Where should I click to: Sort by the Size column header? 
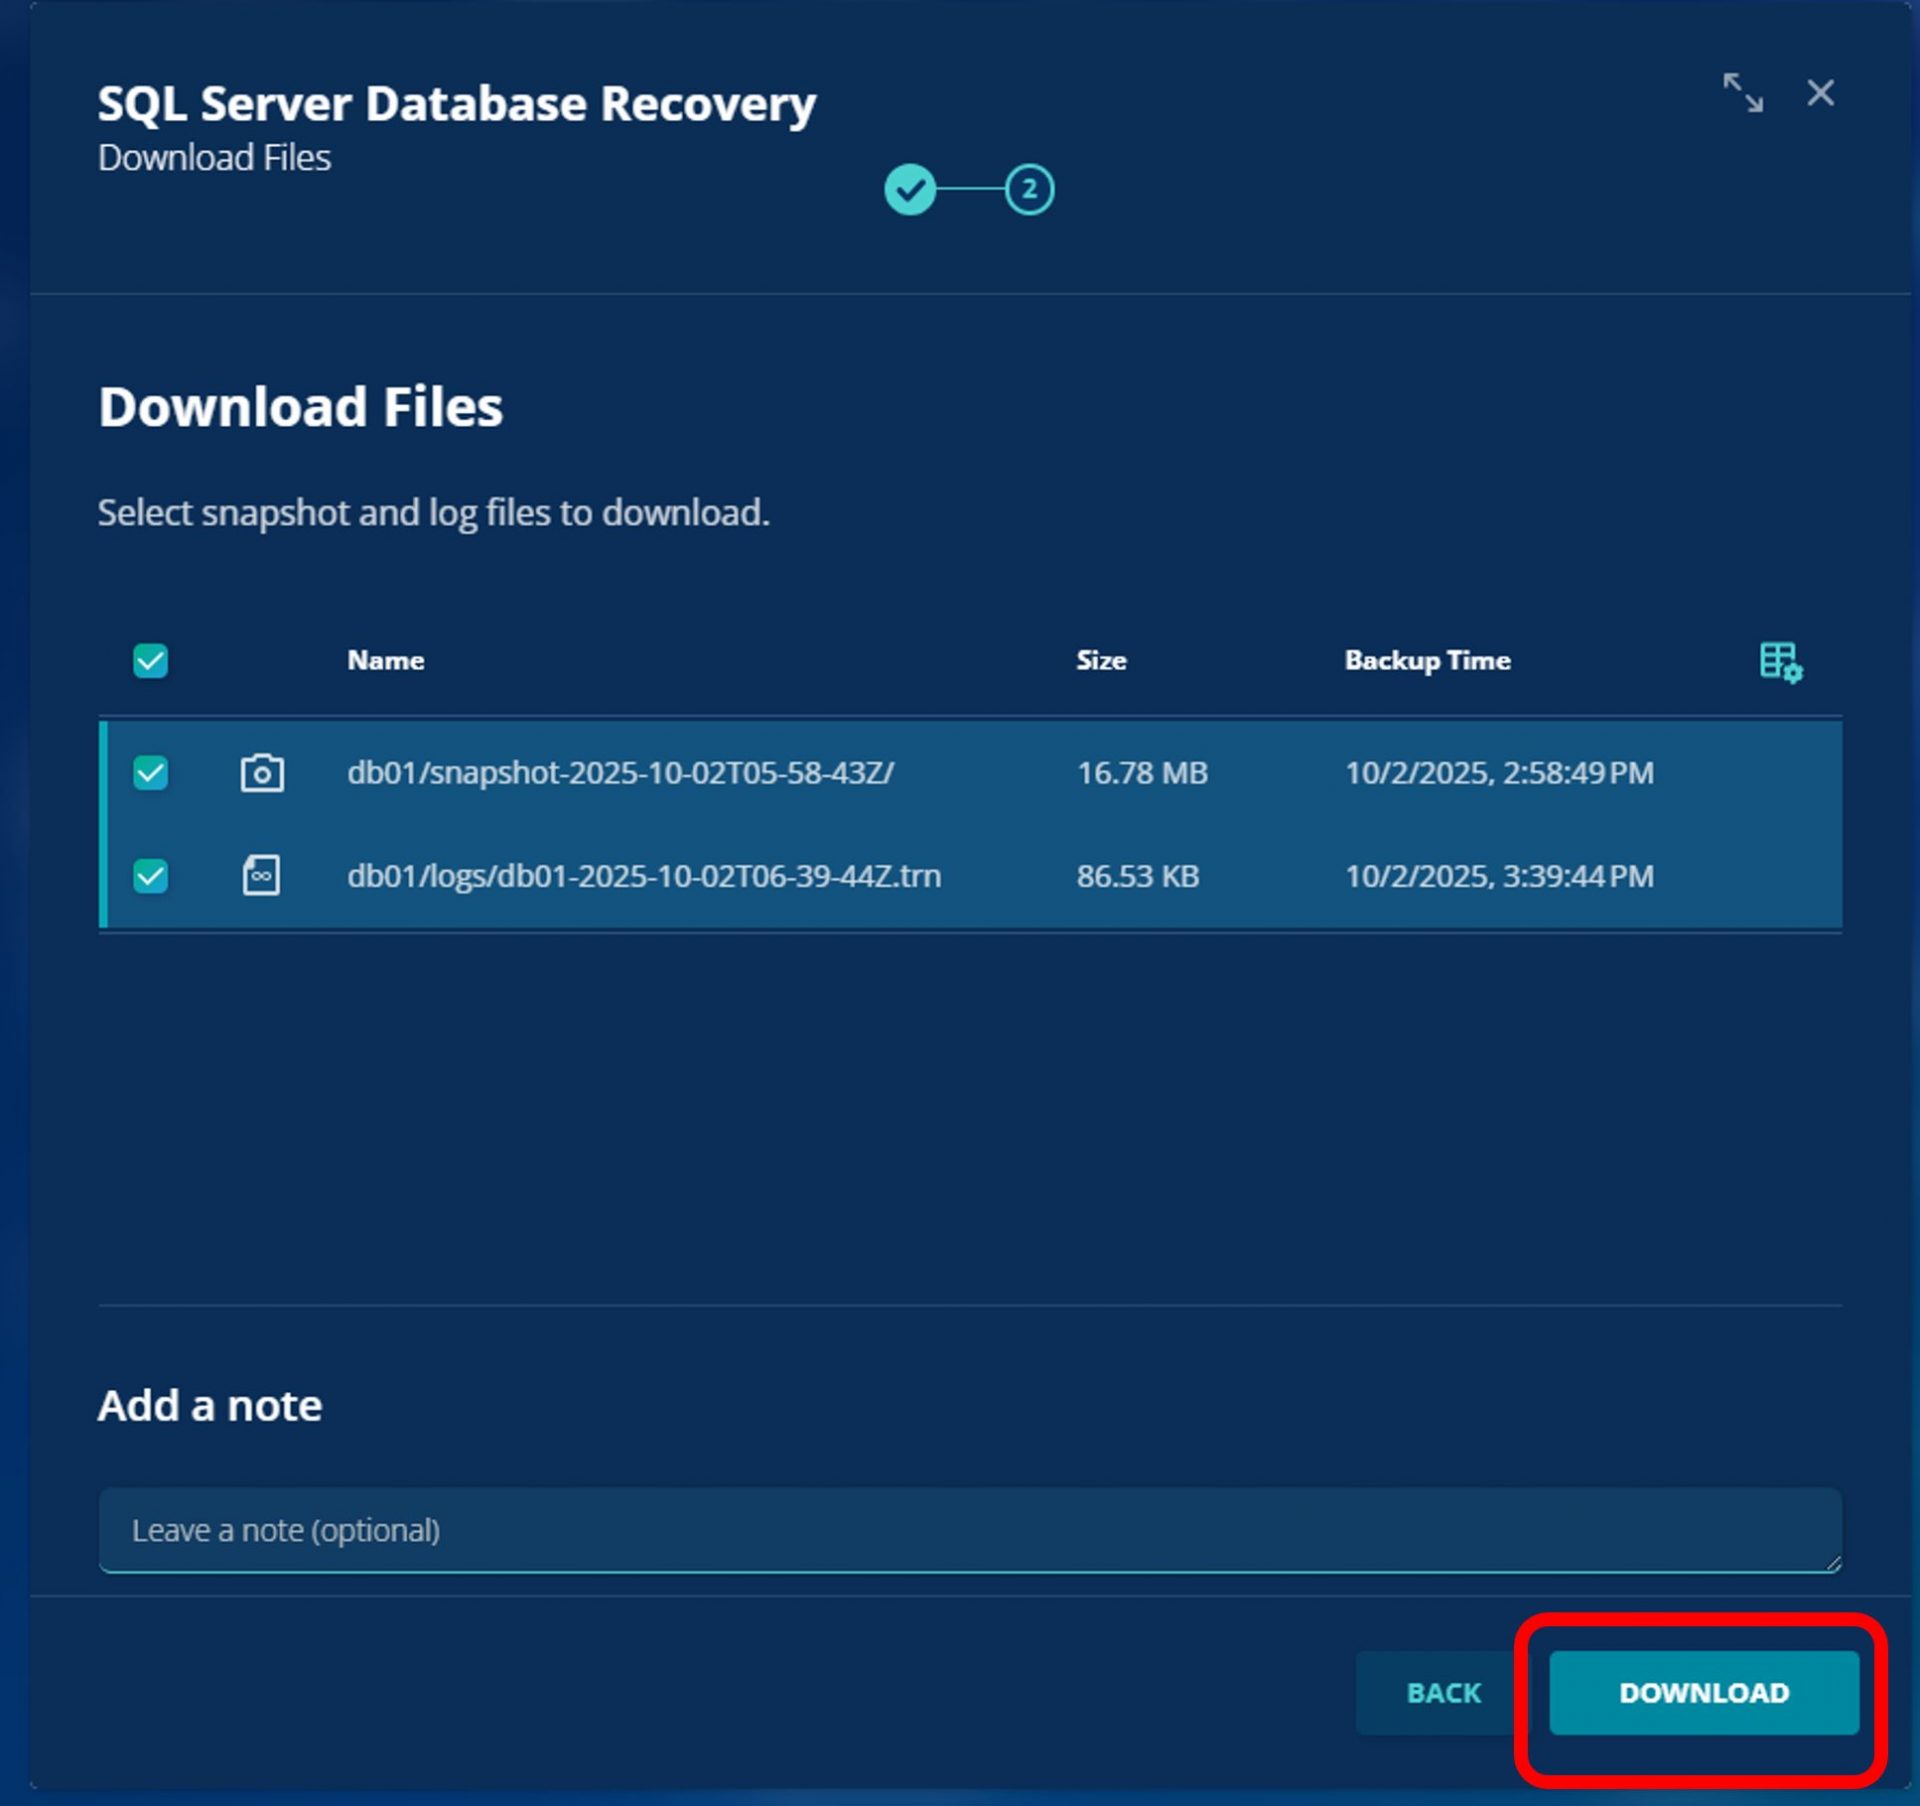1101,660
